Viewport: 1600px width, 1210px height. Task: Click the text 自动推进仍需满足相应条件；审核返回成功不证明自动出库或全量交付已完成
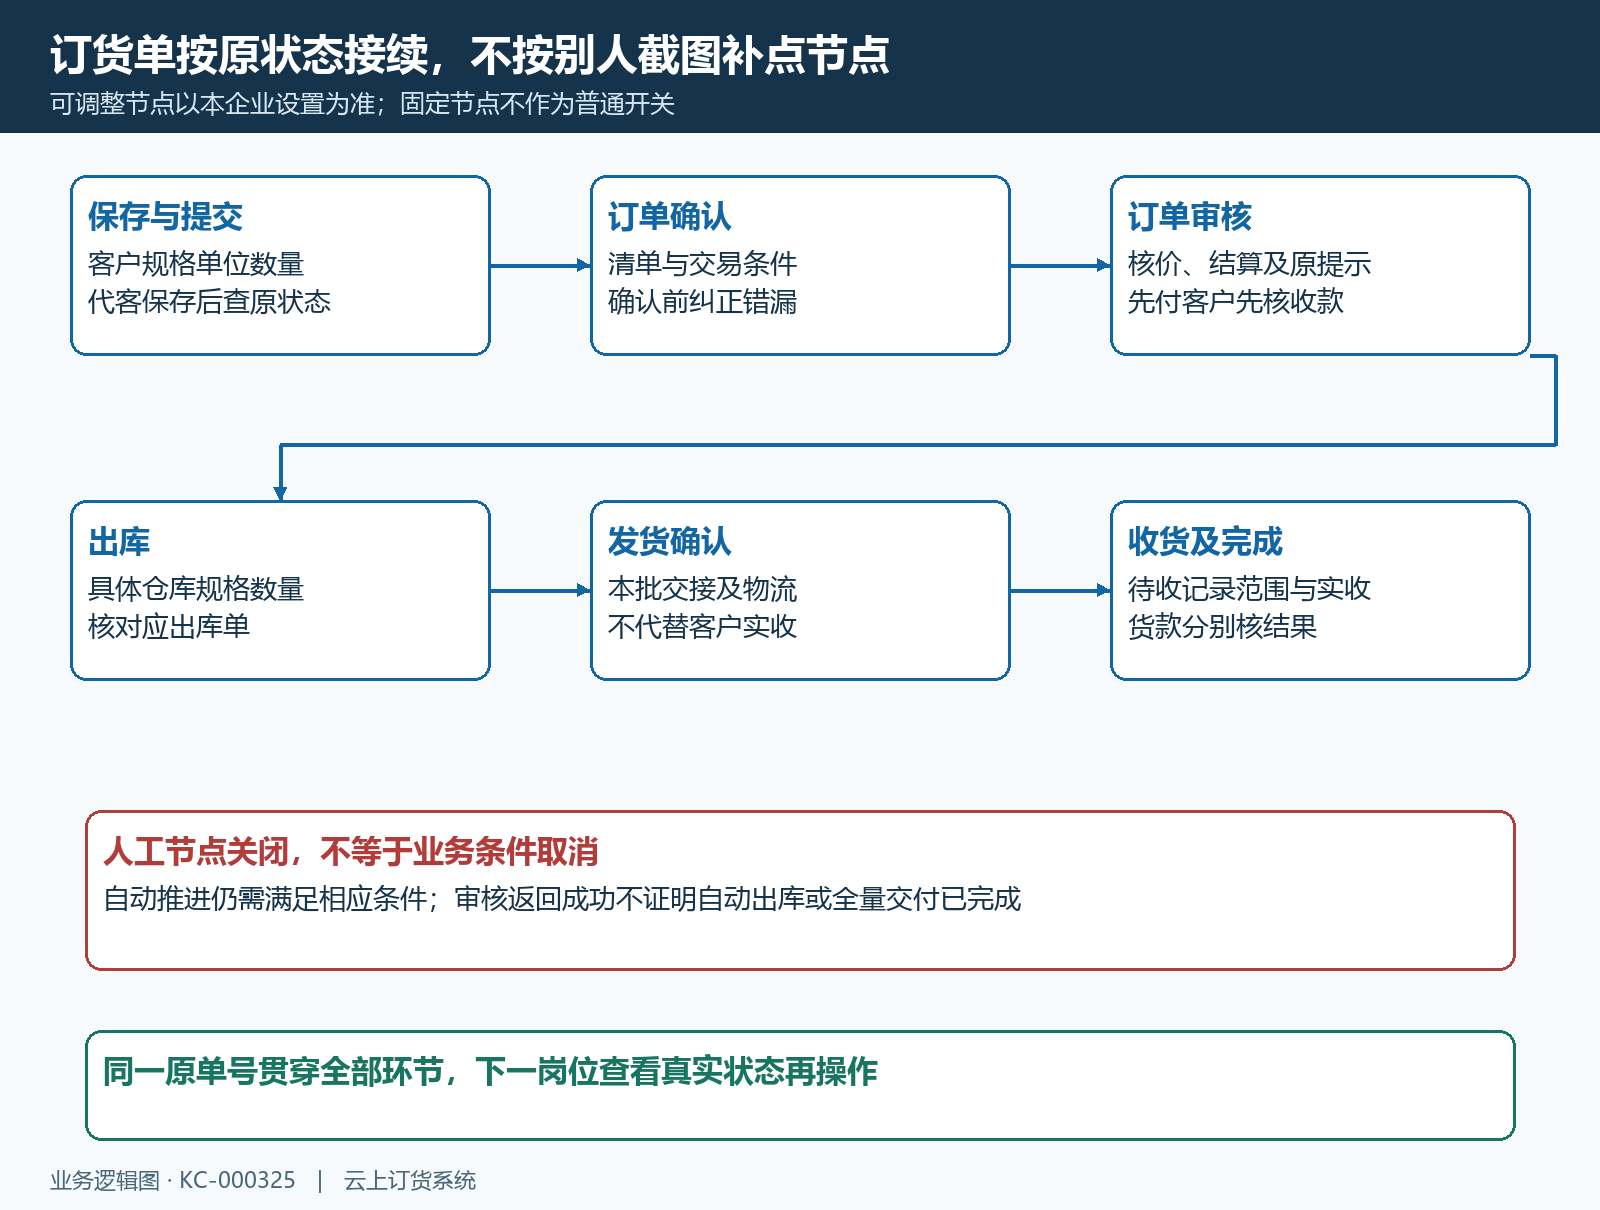tap(562, 899)
